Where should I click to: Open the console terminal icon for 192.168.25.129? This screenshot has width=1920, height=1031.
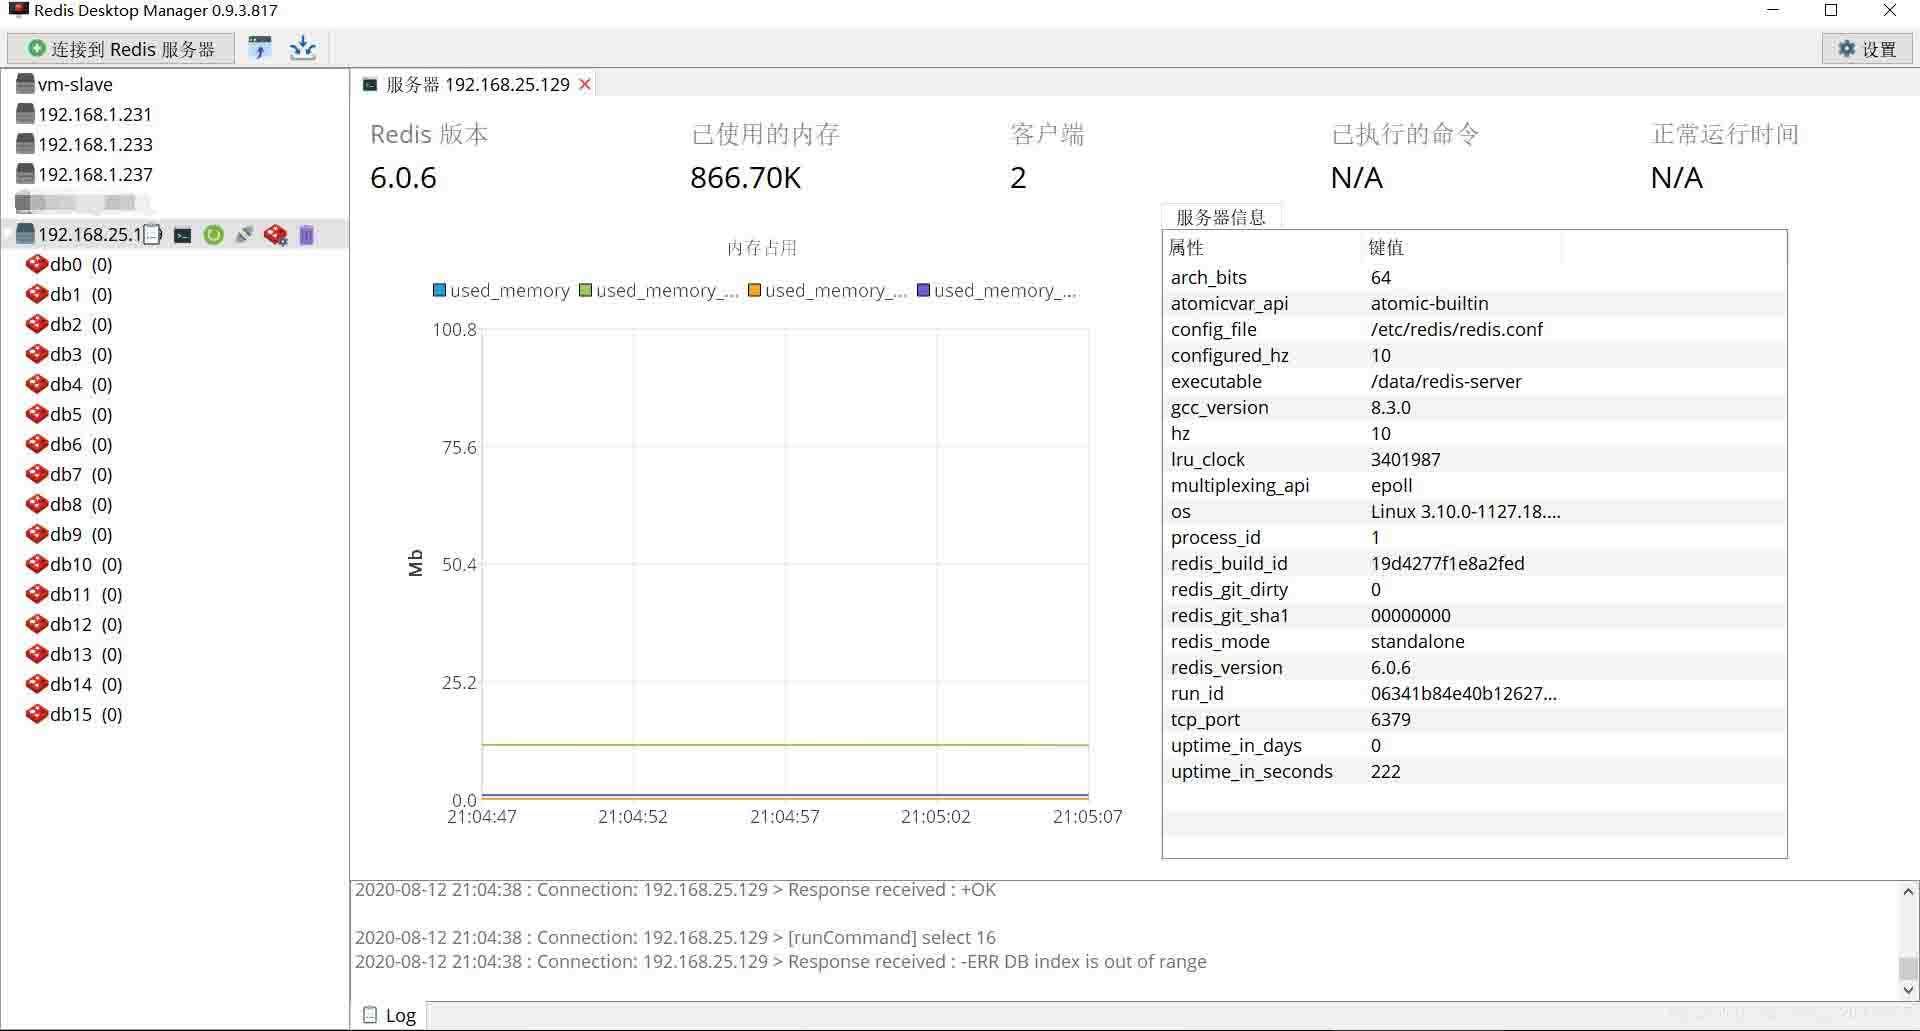(x=183, y=235)
